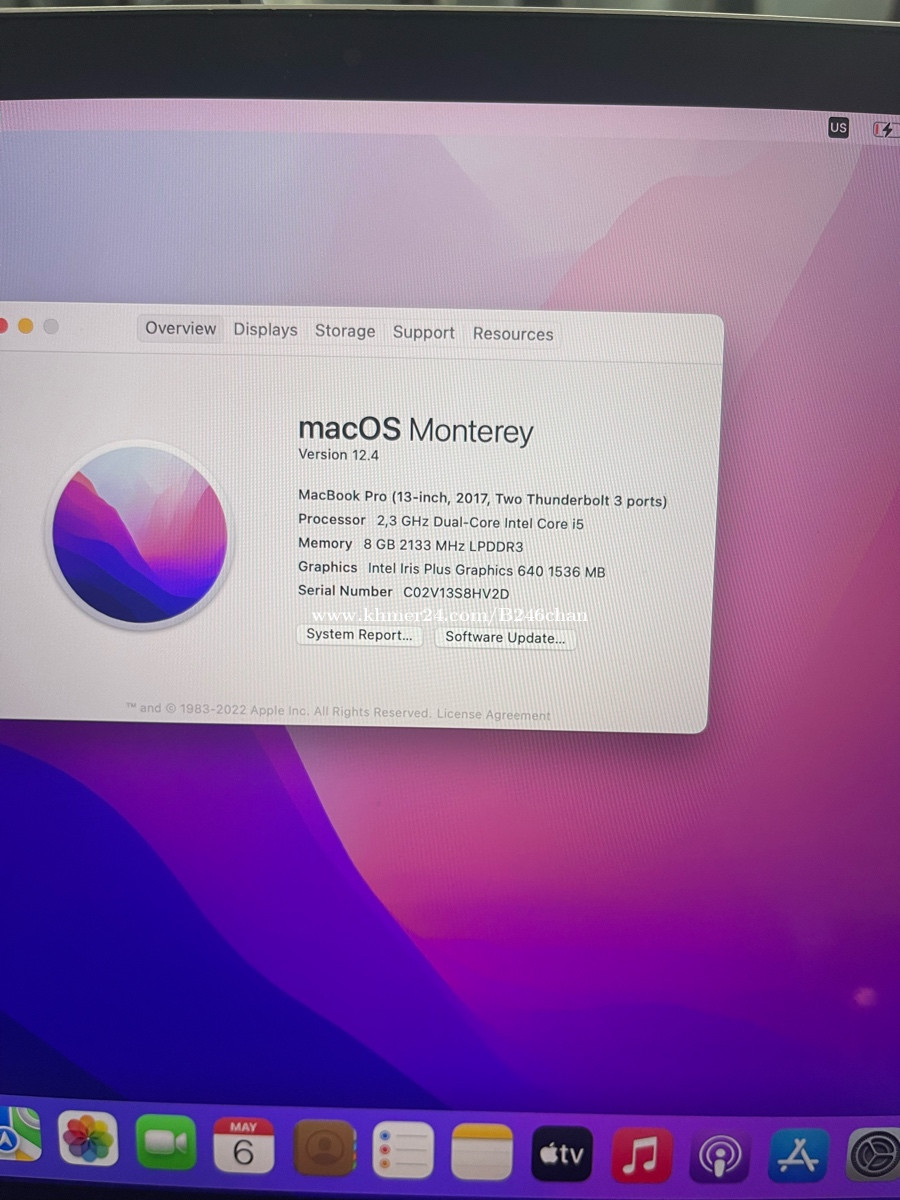Switch to the Storage tab
Viewport: 900px width, 1200px height.
[x=345, y=331]
